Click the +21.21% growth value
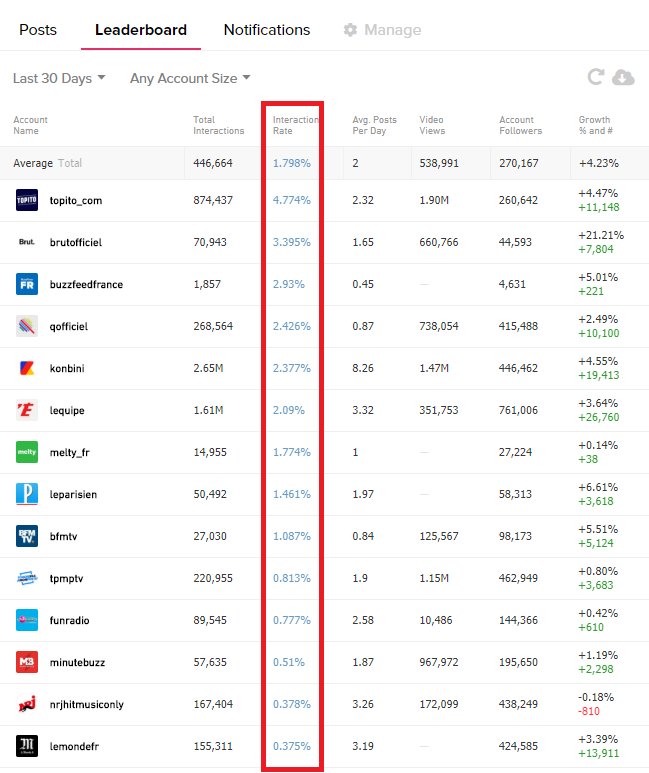This screenshot has height=773, width=649. click(601, 235)
